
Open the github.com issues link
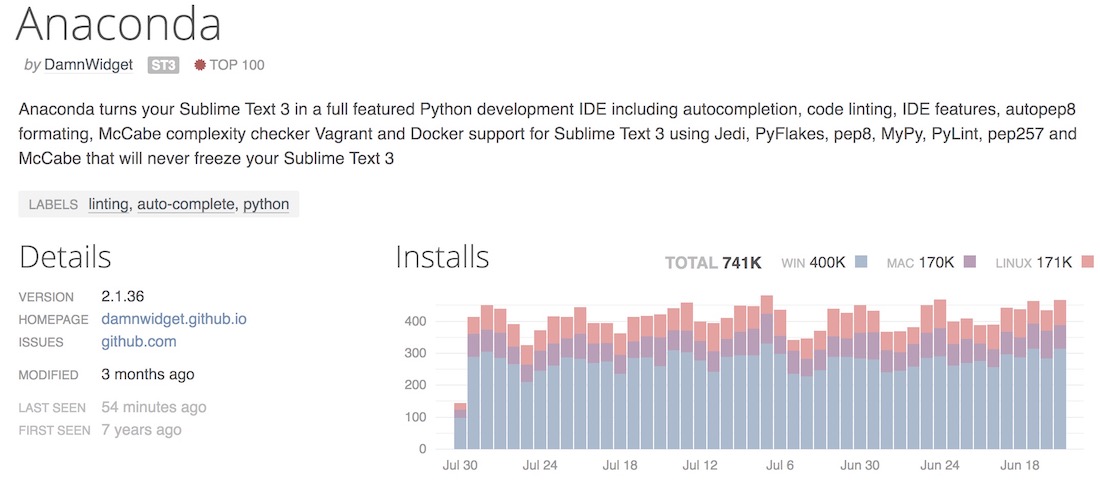tap(139, 342)
